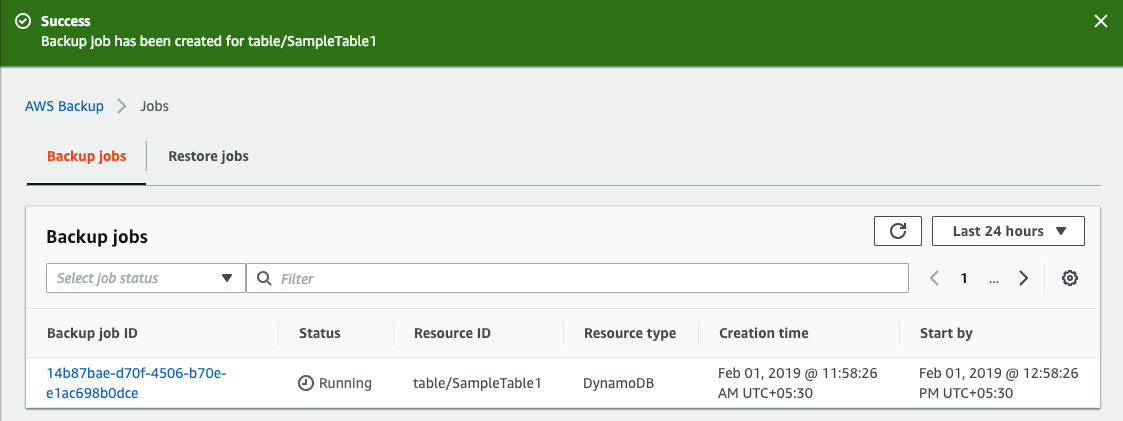The height and width of the screenshot is (421, 1123).
Task: Click table/SampleTable1 resource ID cell
Action: pos(477,383)
